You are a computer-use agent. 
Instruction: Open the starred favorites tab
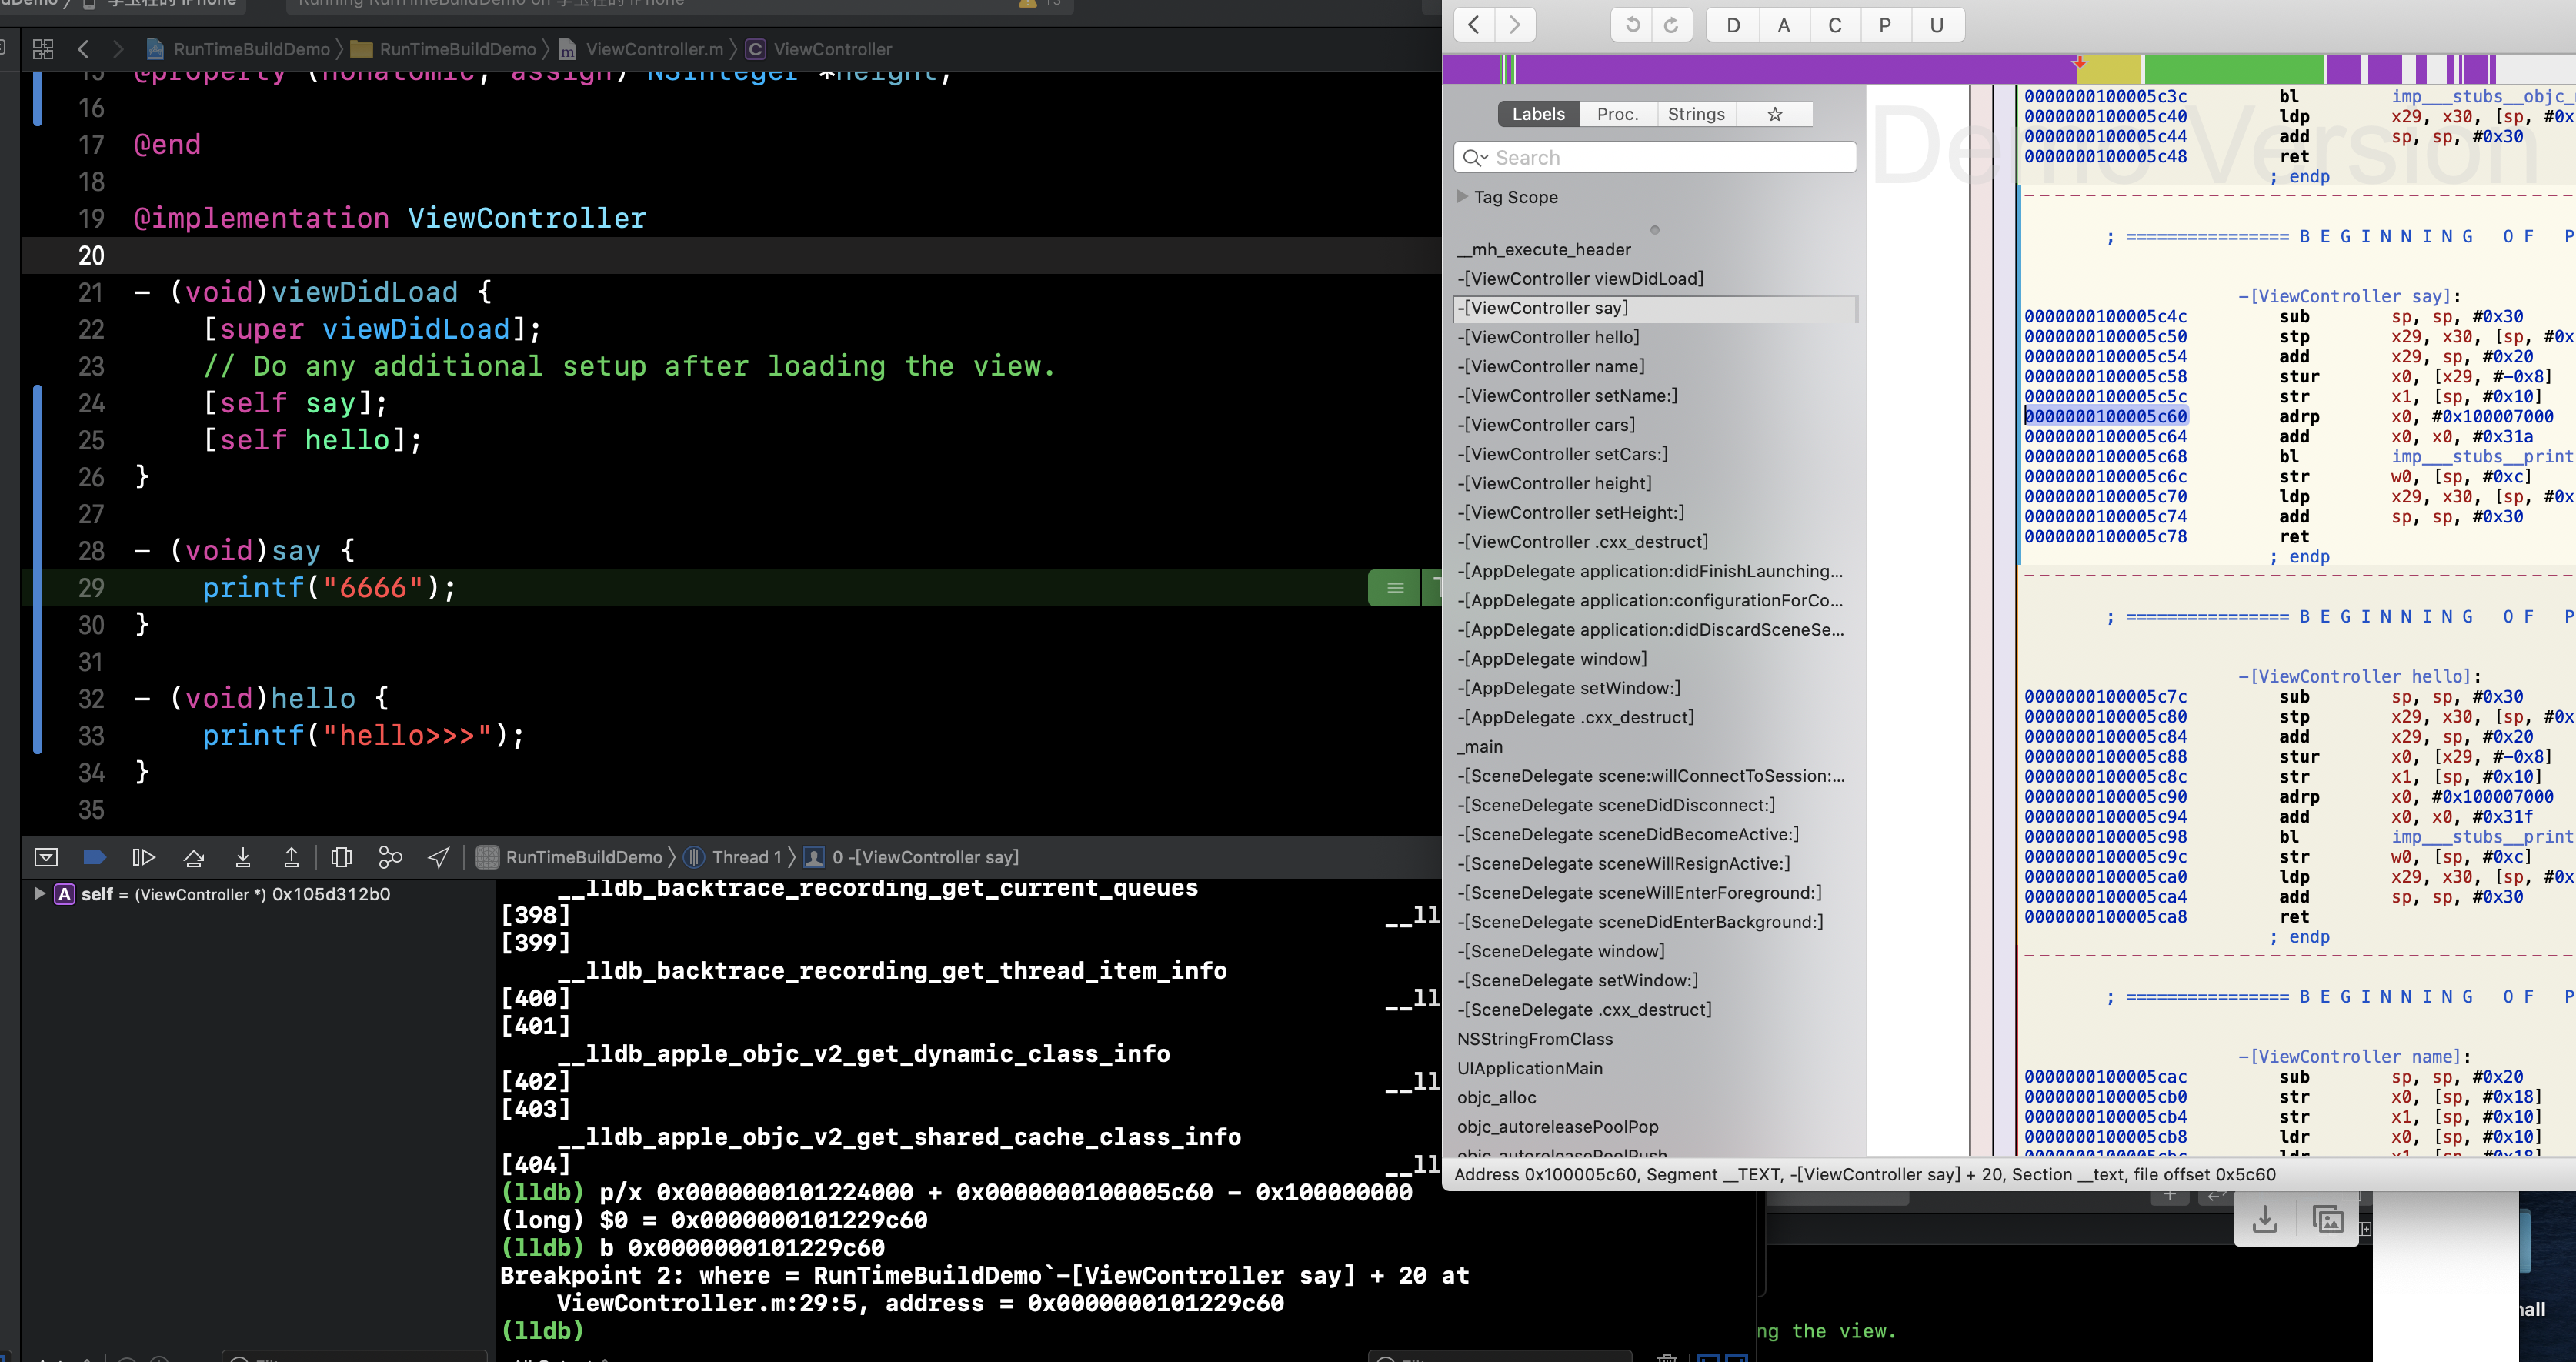[1775, 114]
